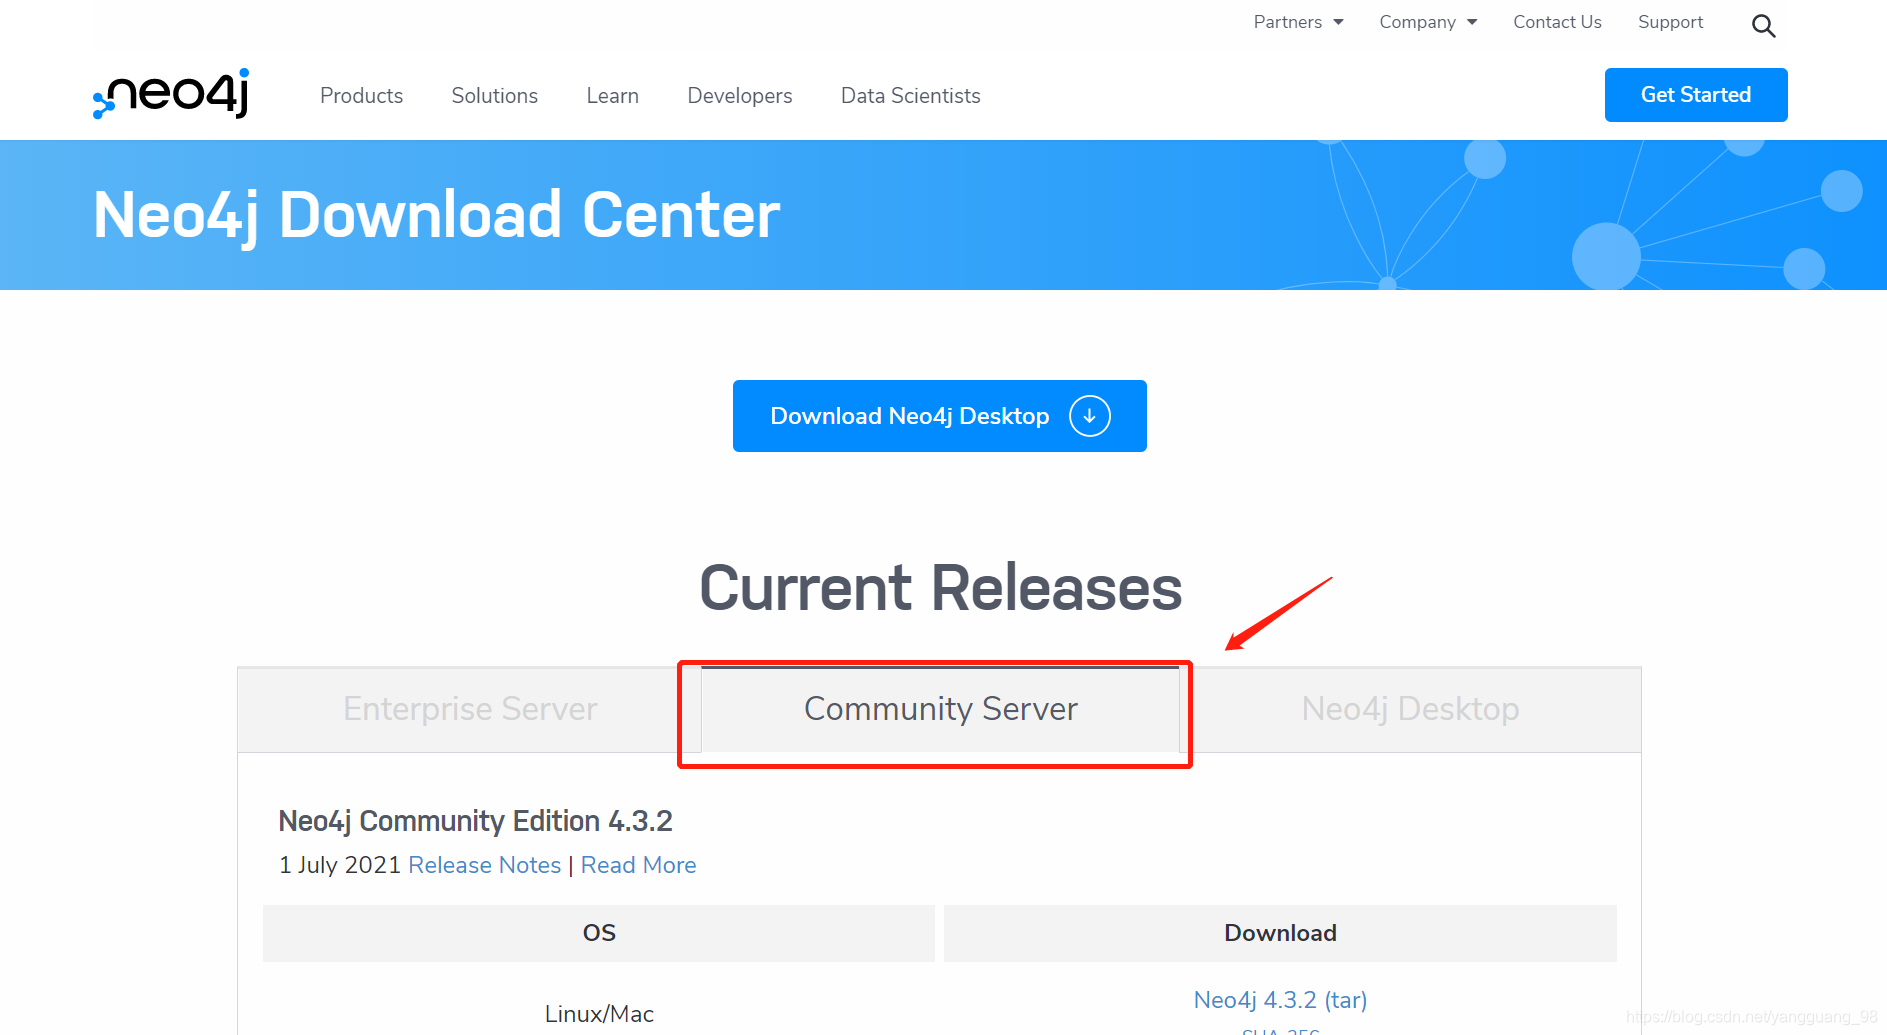Switch to the Enterprise Server tab

[x=470, y=709]
